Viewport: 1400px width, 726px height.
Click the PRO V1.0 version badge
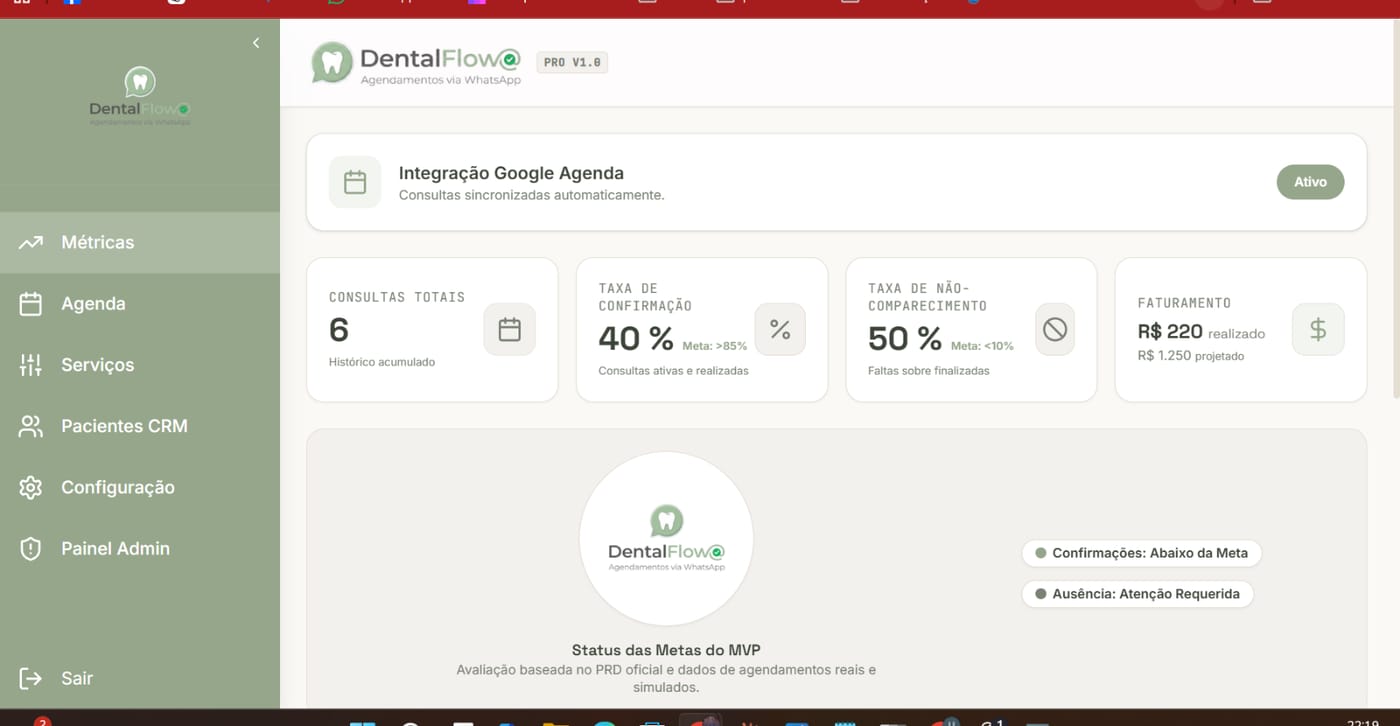tap(572, 62)
